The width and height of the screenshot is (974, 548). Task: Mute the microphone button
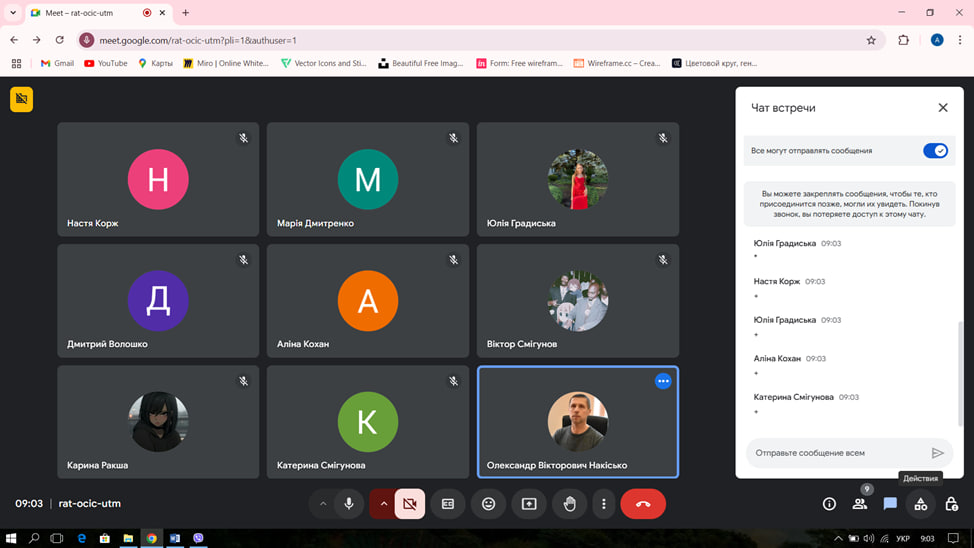tap(349, 504)
